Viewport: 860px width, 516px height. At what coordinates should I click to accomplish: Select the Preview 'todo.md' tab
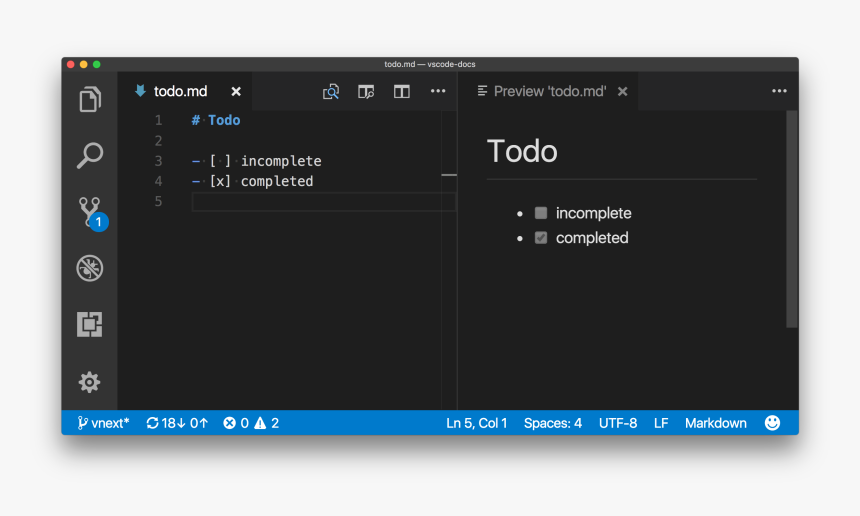(x=547, y=91)
